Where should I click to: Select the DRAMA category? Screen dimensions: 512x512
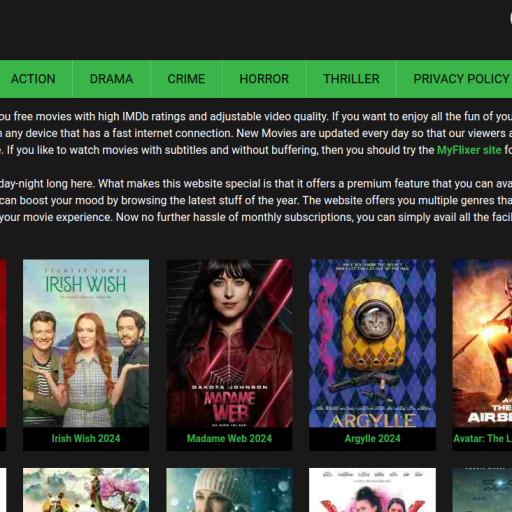tap(111, 79)
